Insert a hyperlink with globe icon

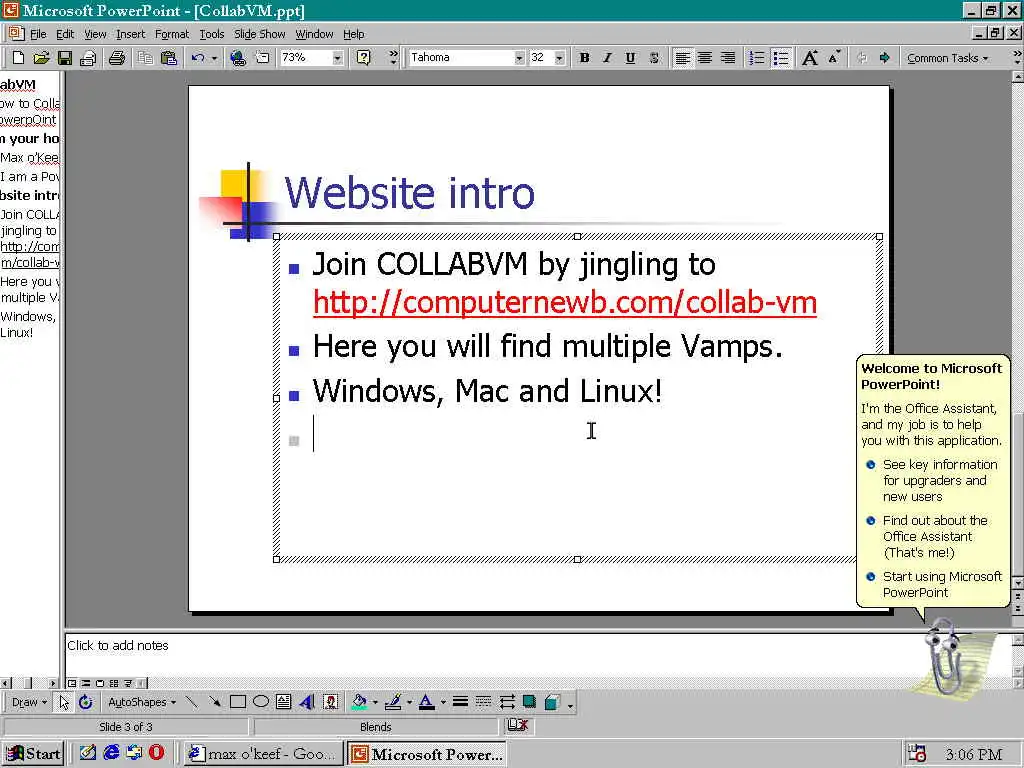(x=238, y=58)
